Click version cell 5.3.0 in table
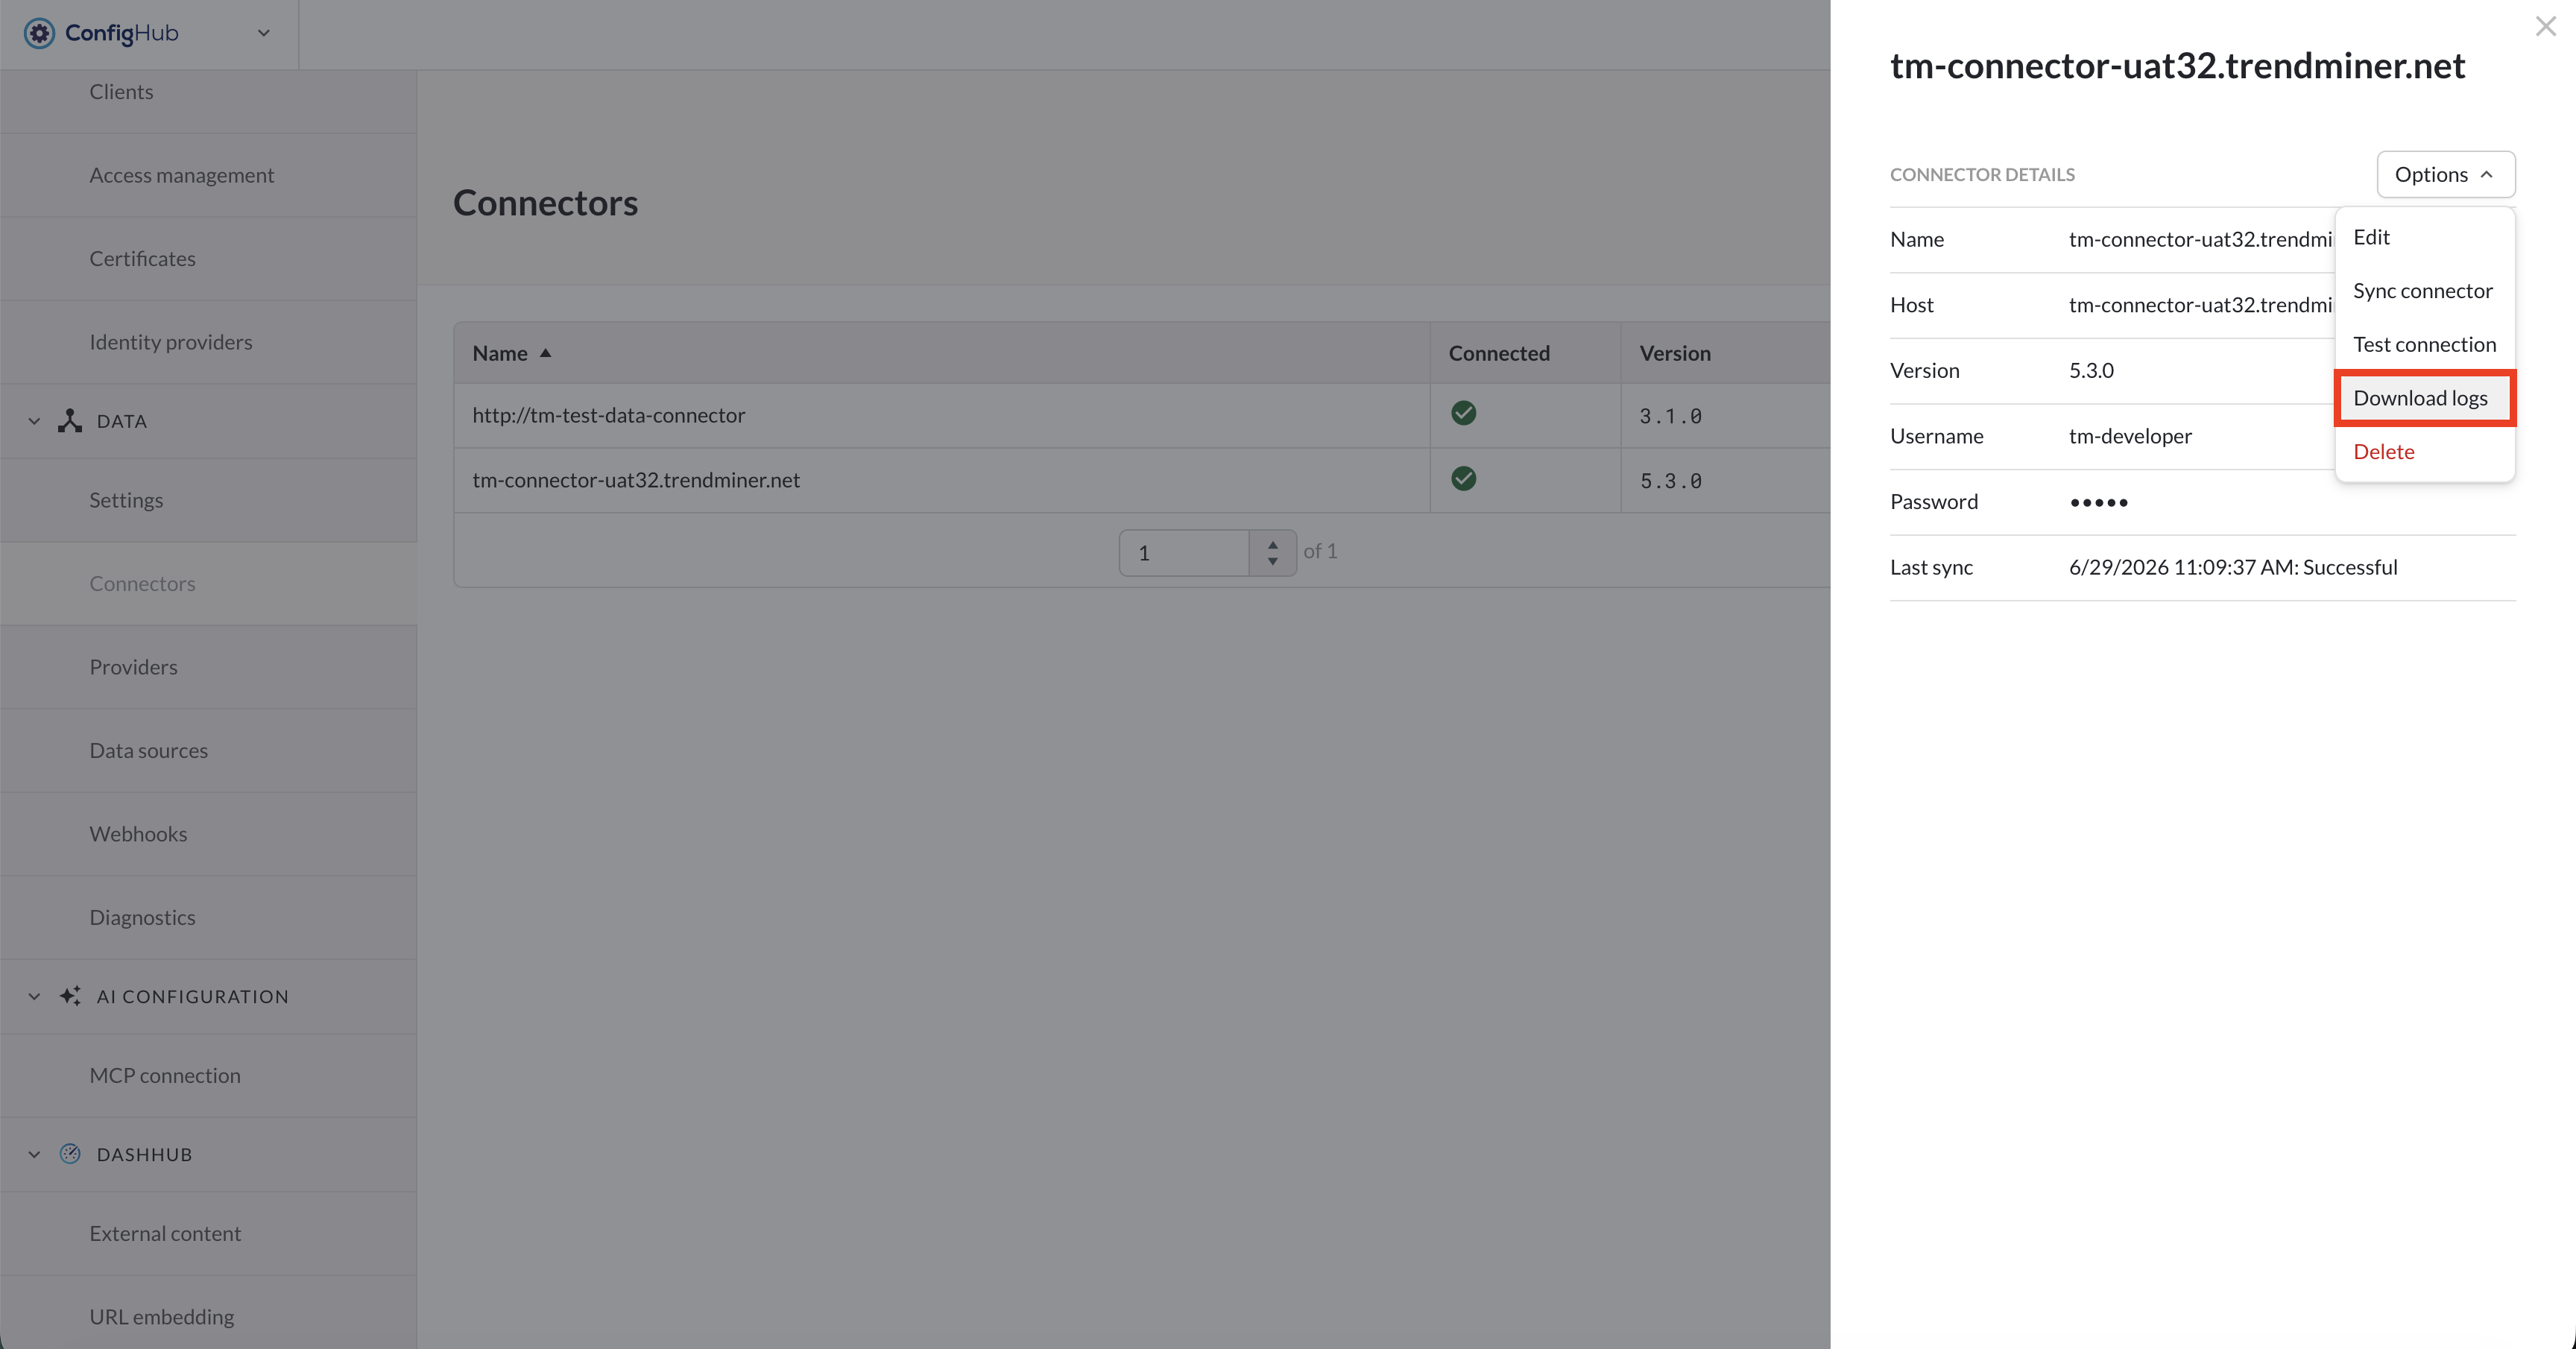The height and width of the screenshot is (1349, 2576). point(1670,481)
